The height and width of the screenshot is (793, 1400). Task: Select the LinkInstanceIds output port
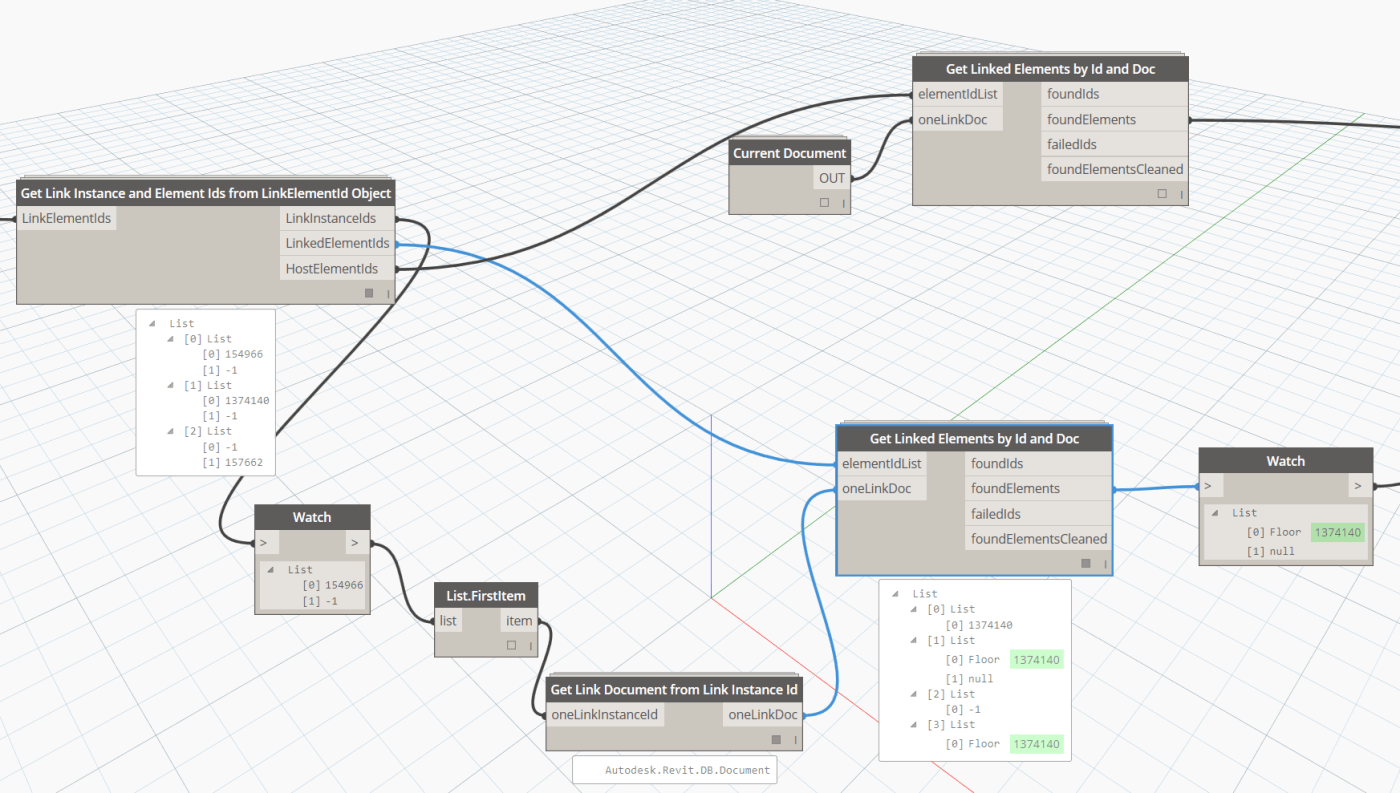(x=337, y=218)
